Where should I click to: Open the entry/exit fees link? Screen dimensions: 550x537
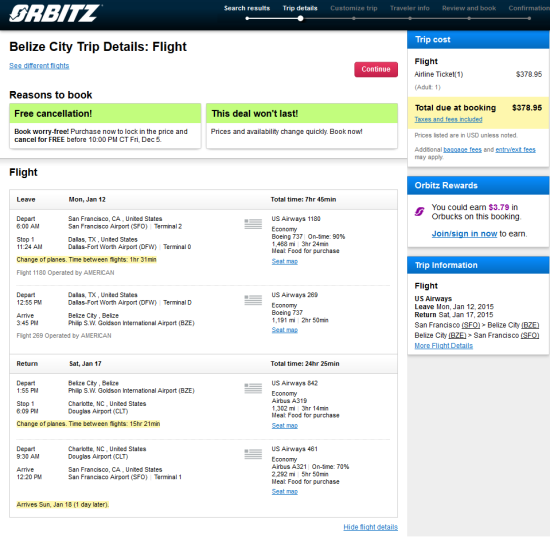point(515,149)
